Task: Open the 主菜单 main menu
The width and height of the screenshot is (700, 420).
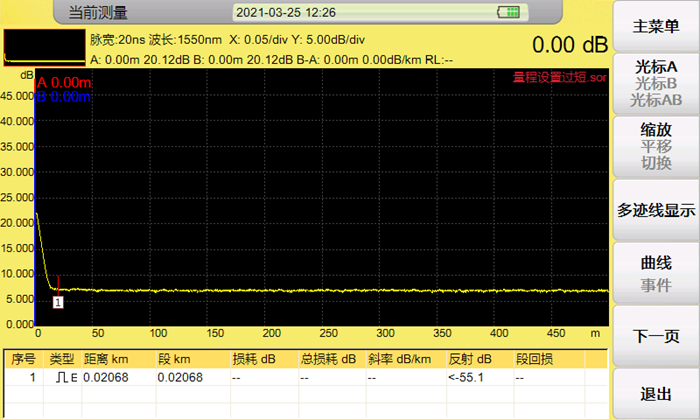Action: pyautogui.click(x=656, y=27)
